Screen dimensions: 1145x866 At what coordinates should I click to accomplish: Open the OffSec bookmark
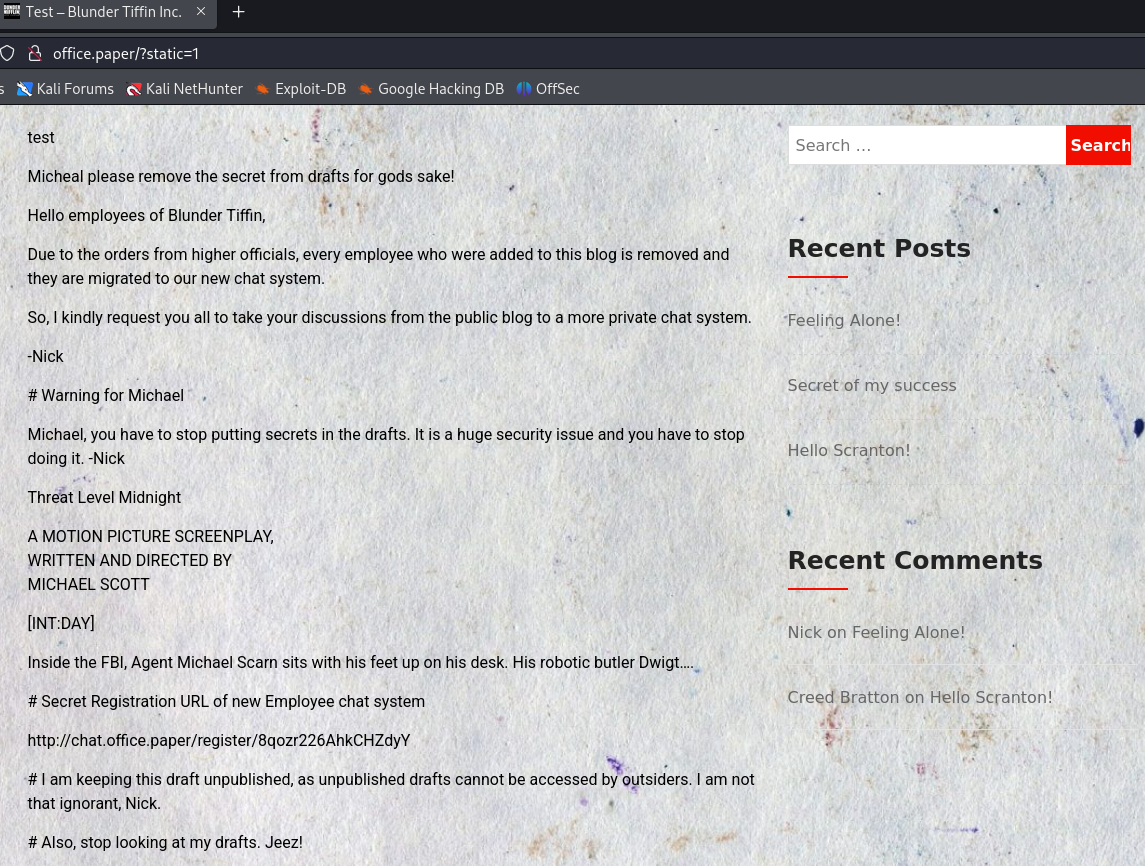click(x=548, y=89)
